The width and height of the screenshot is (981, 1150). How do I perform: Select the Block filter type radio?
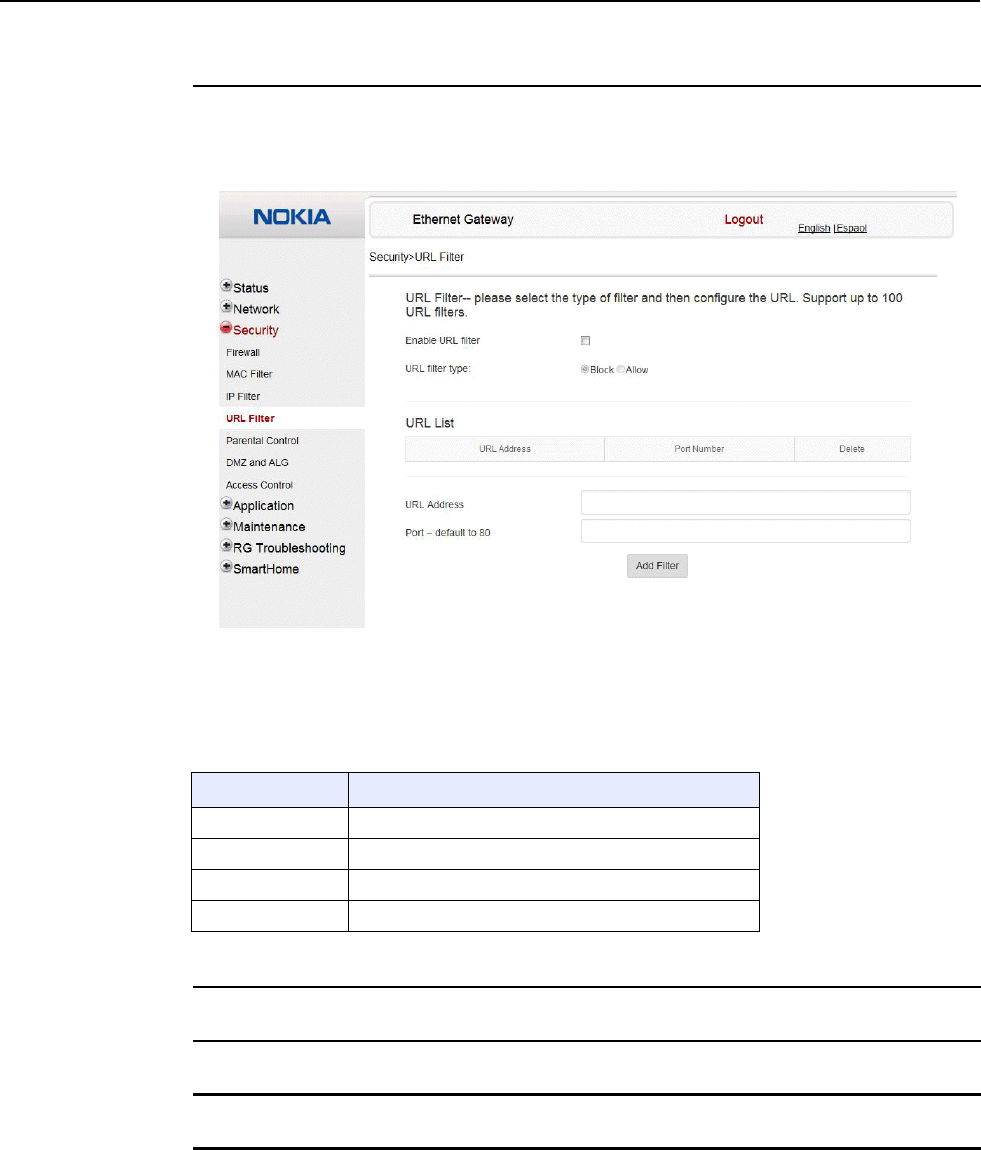point(584,370)
